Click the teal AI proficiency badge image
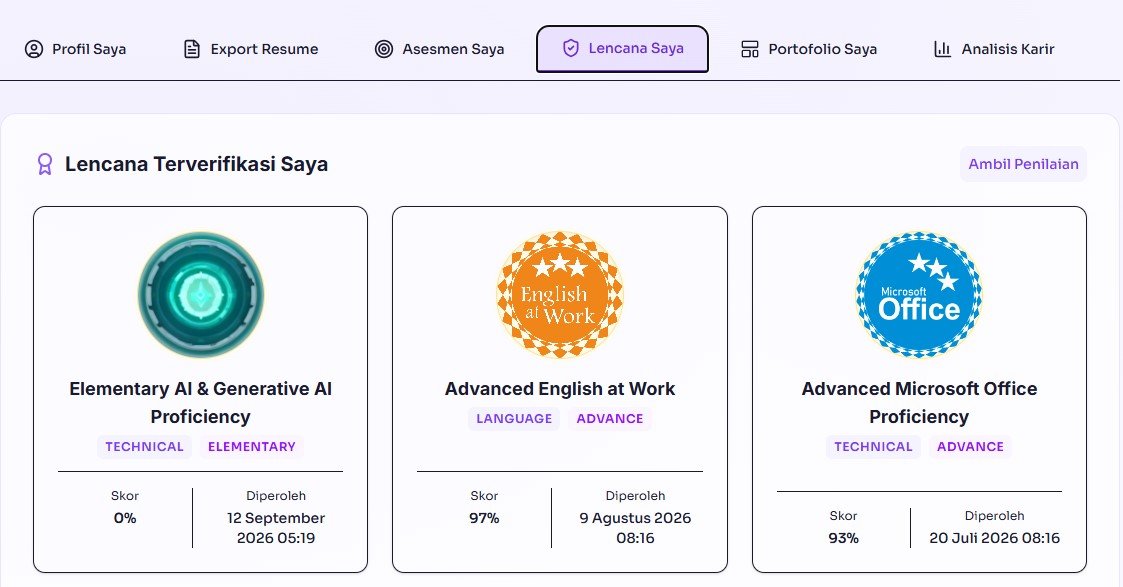The image size is (1123, 587). point(201,295)
